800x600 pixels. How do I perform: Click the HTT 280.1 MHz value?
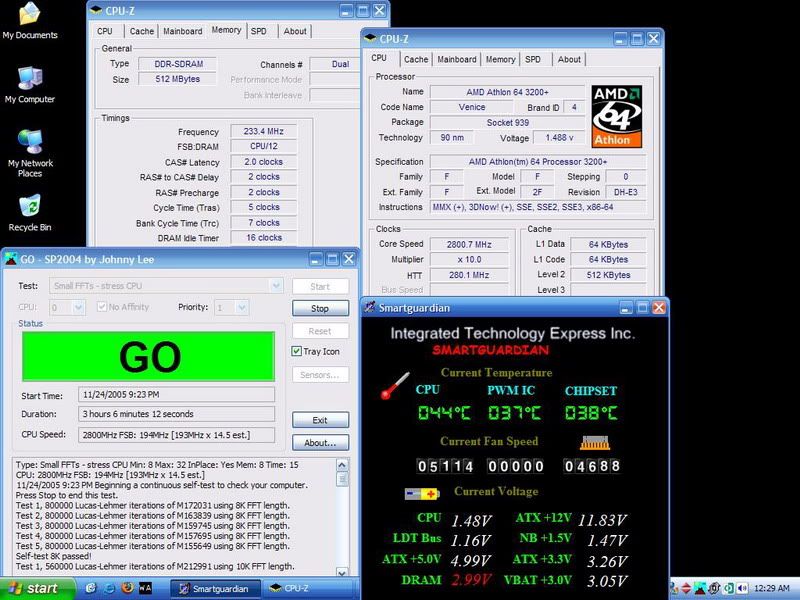469,275
